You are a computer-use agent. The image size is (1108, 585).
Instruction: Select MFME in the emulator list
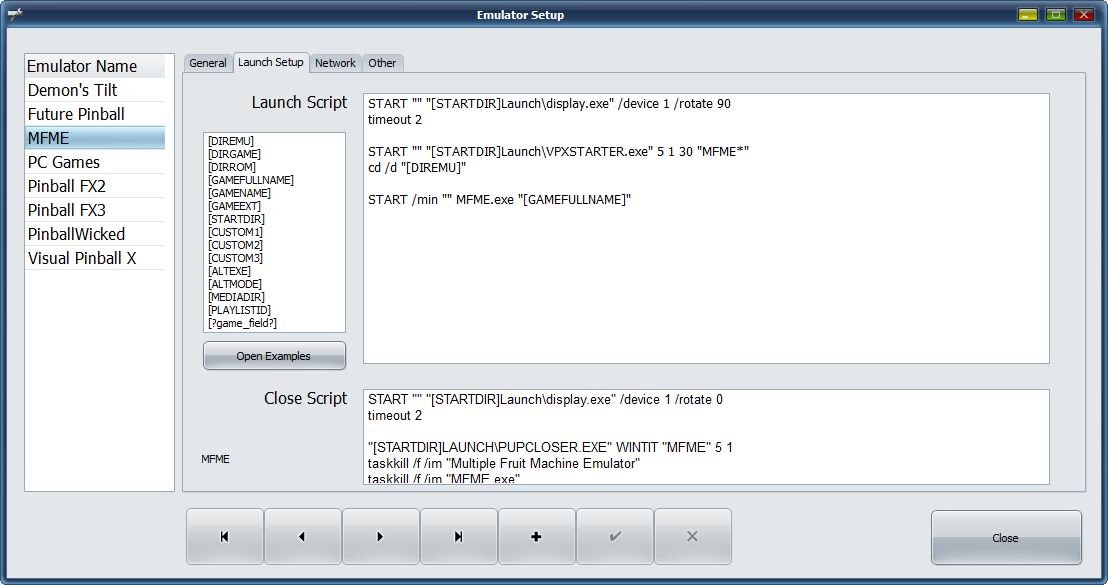tap(95, 138)
